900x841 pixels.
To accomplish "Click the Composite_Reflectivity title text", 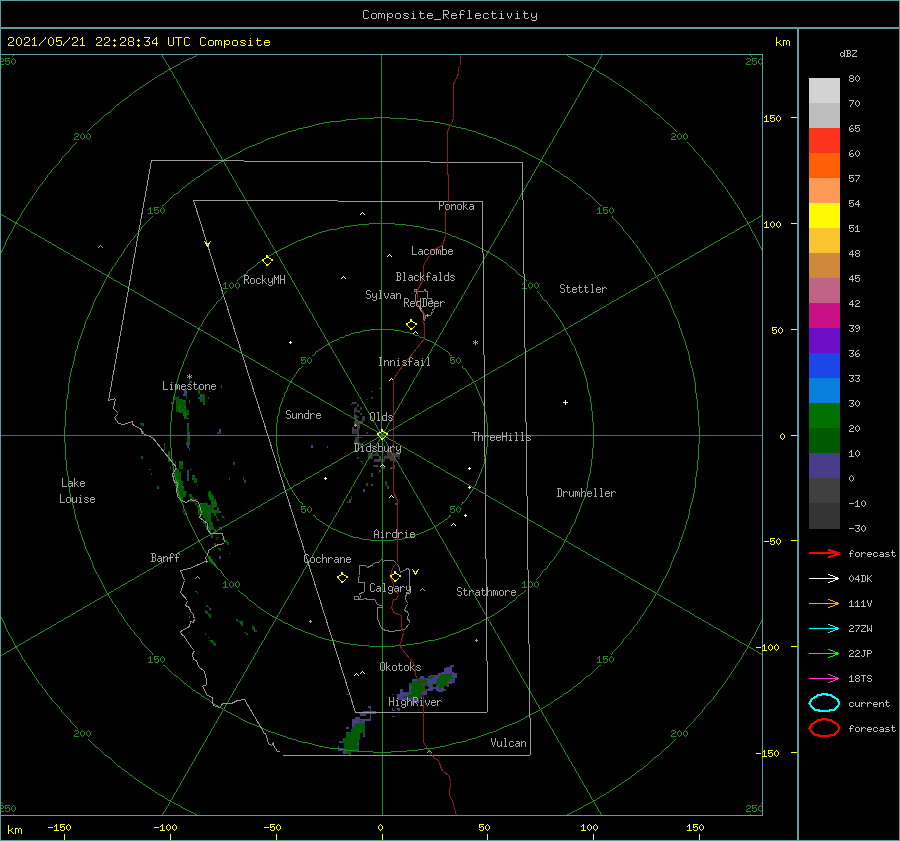I will 450,15.
